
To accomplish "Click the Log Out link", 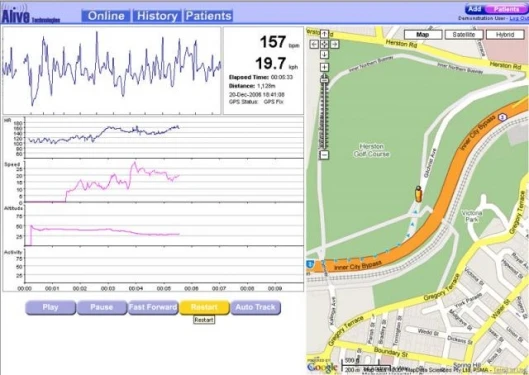I will point(519,18).
